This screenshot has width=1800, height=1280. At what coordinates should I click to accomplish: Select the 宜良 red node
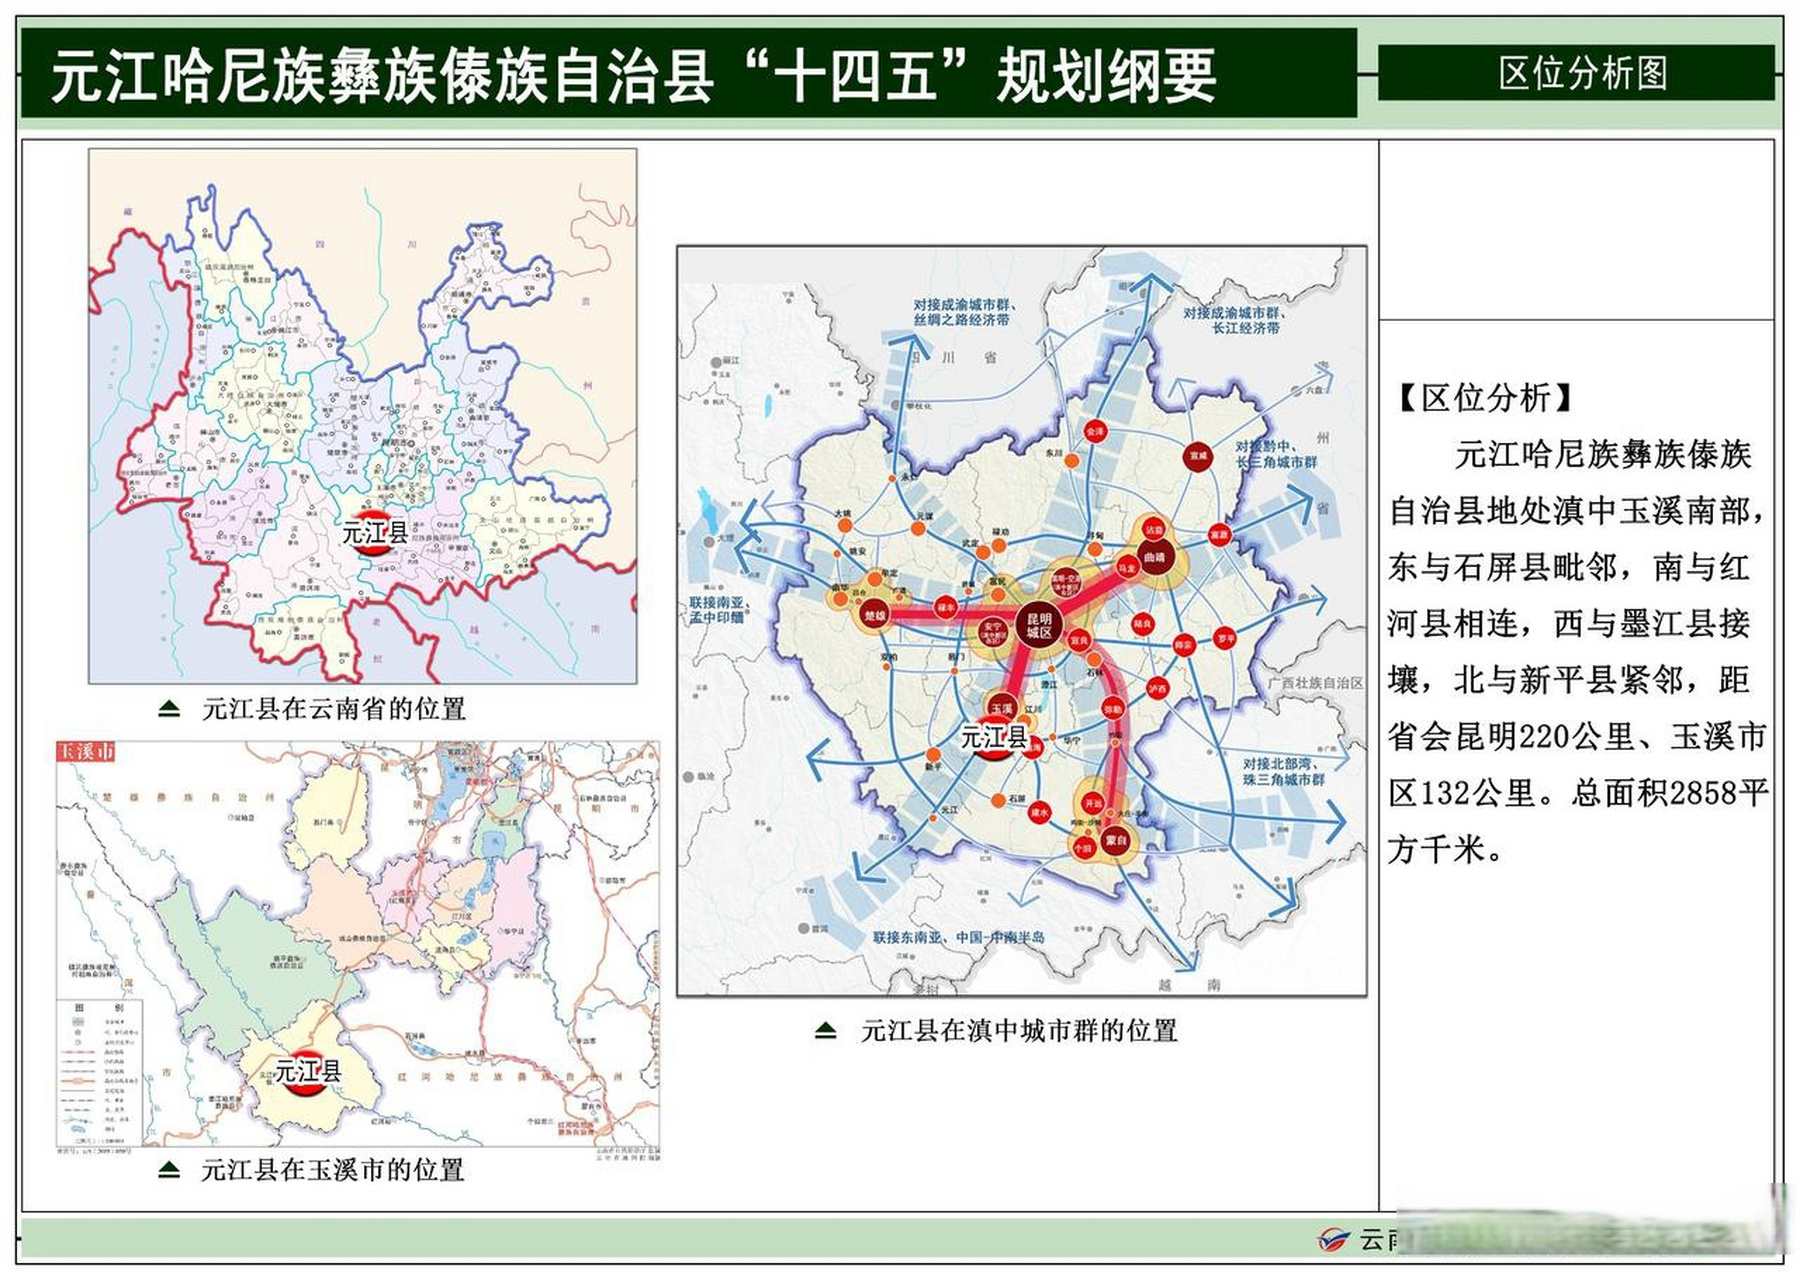1079,639
